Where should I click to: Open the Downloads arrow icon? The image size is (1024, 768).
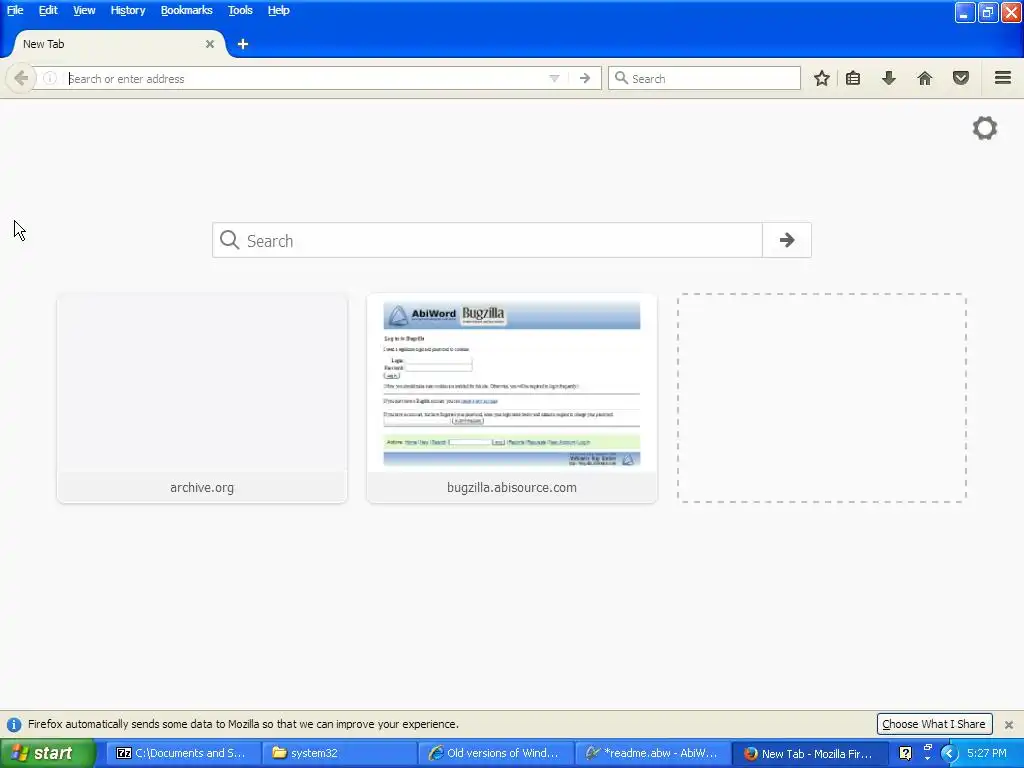pyautogui.click(x=889, y=78)
